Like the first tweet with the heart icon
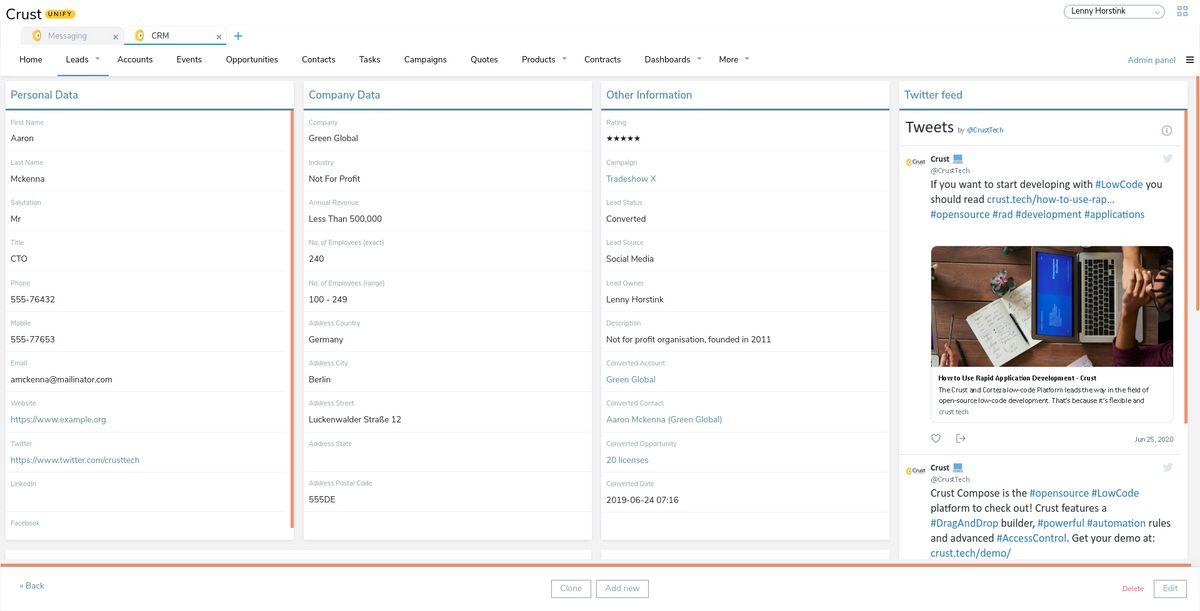Screen dimensions: 1200x611 point(936,438)
